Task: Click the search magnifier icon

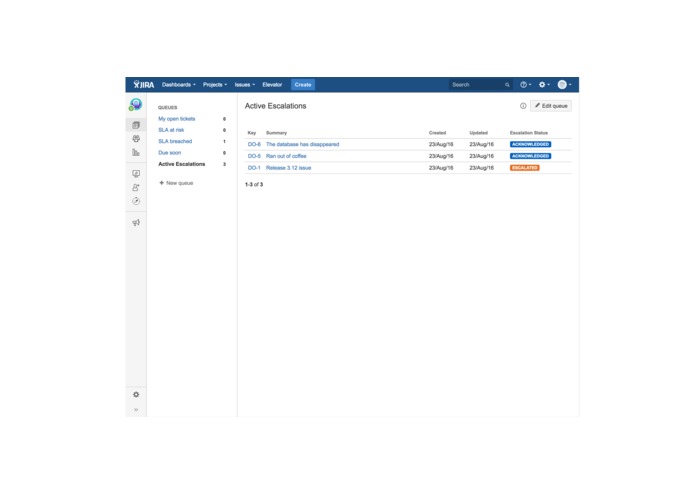Action: 507,85
